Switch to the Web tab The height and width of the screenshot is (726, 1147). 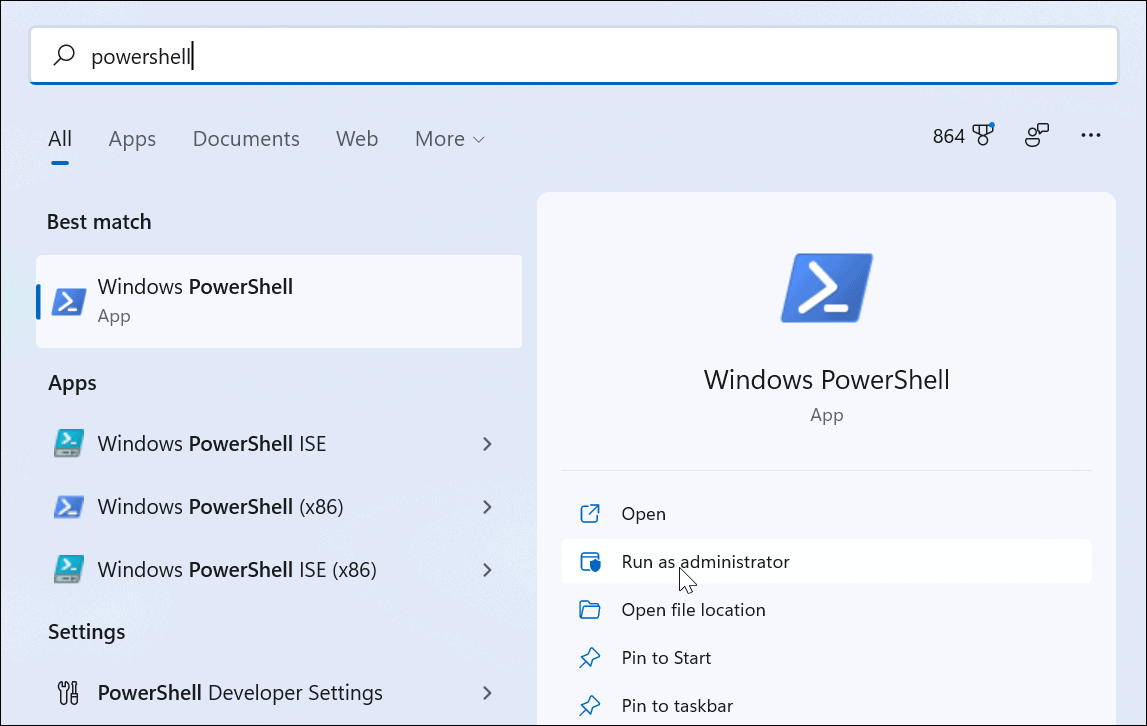pos(357,139)
